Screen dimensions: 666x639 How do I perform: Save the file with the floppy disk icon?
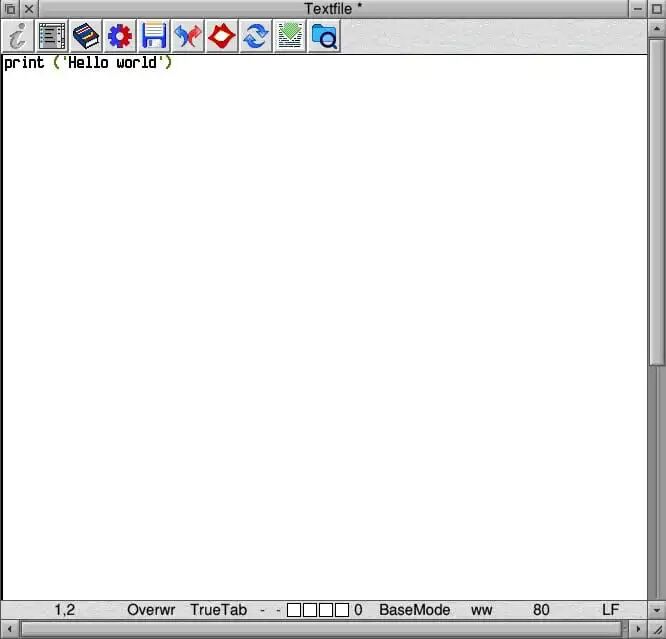click(x=154, y=36)
